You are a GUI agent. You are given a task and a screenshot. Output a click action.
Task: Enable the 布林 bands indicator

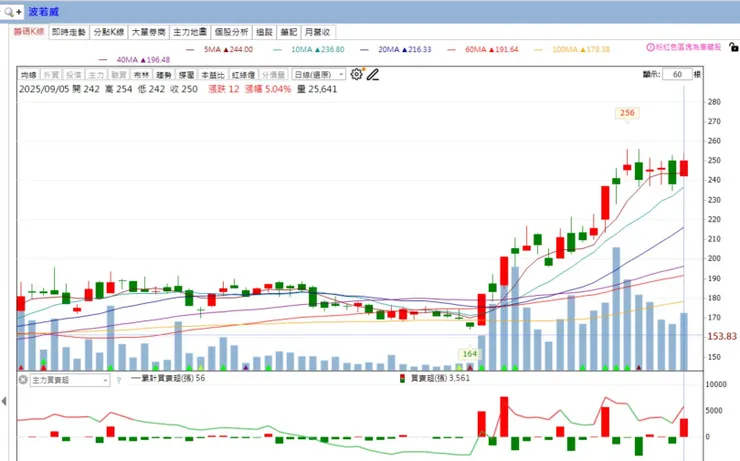coord(141,75)
